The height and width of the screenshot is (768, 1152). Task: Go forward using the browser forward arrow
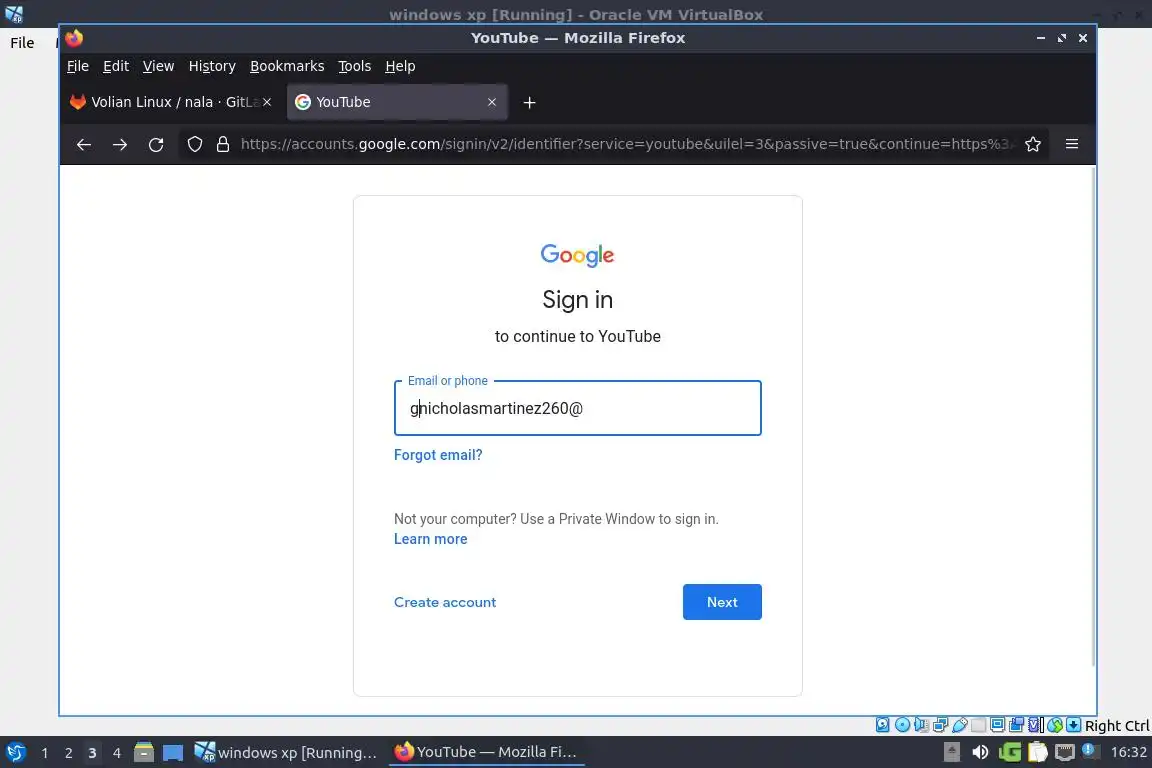(x=120, y=145)
